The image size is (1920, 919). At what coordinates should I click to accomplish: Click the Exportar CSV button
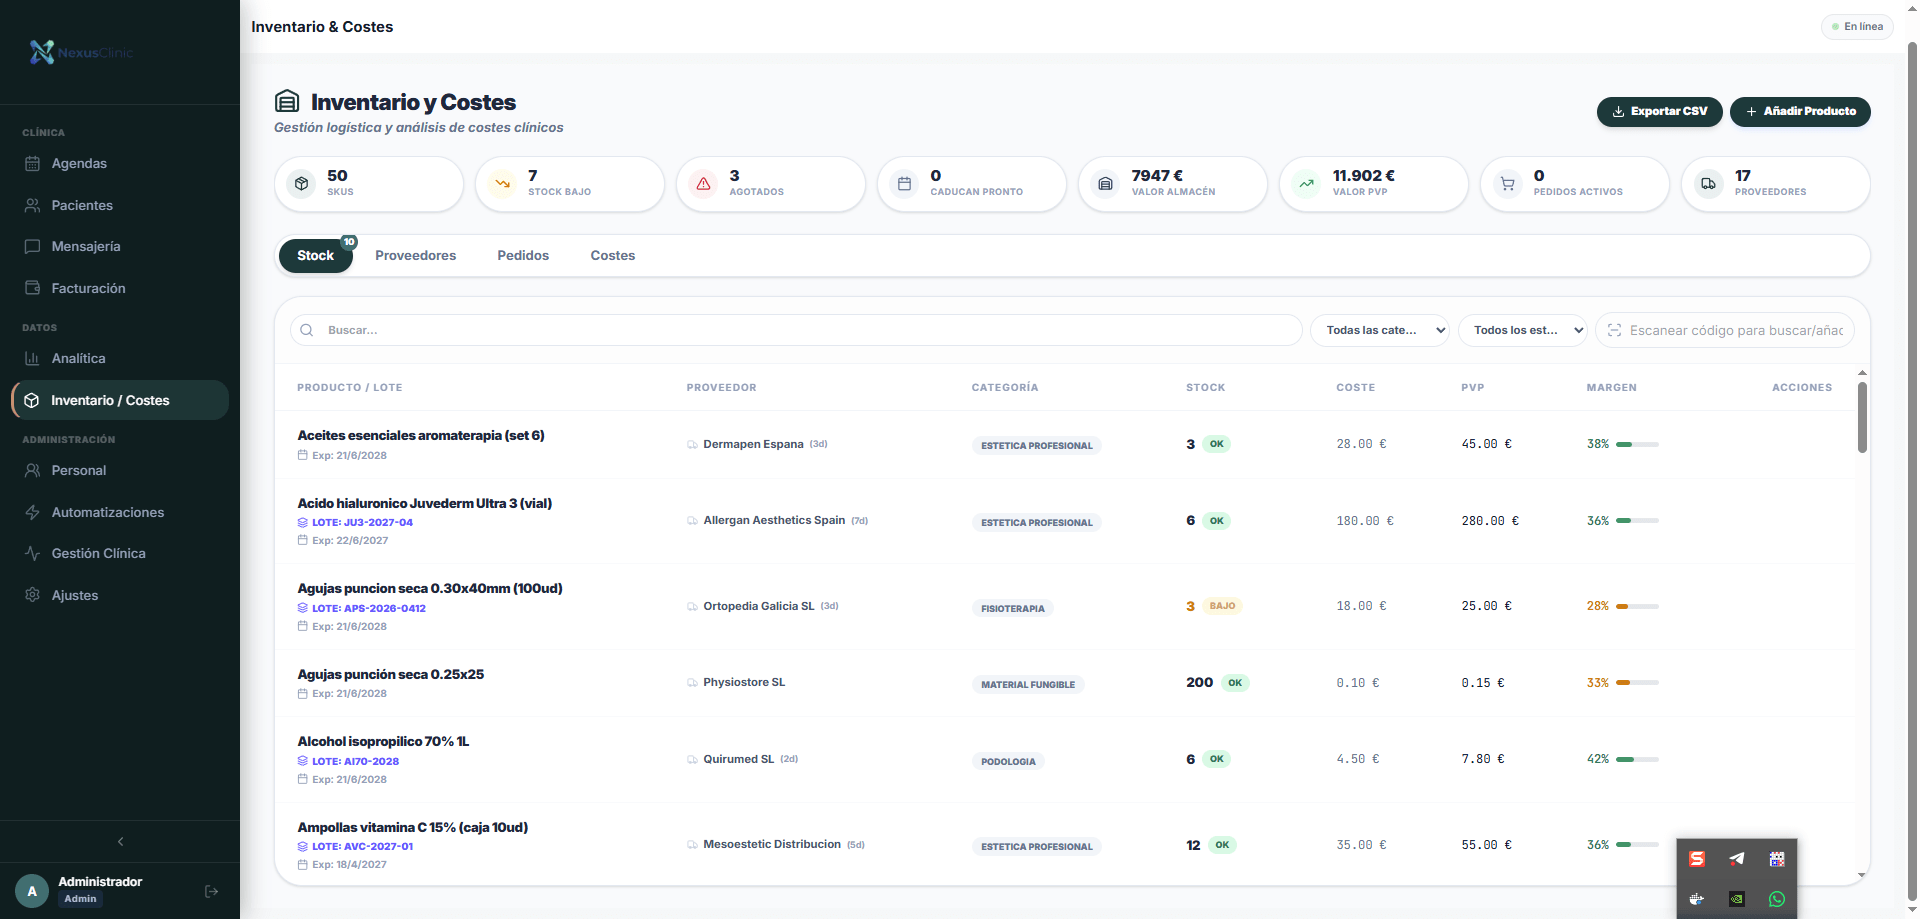(1660, 112)
